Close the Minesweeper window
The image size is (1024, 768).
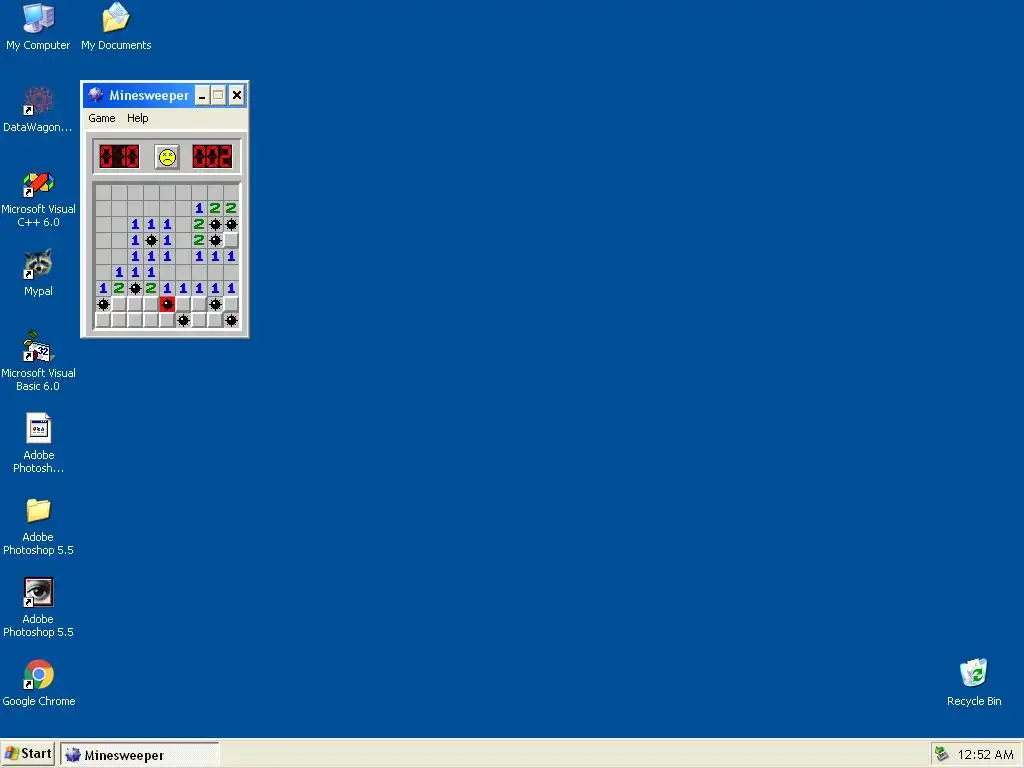pyautogui.click(x=236, y=95)
